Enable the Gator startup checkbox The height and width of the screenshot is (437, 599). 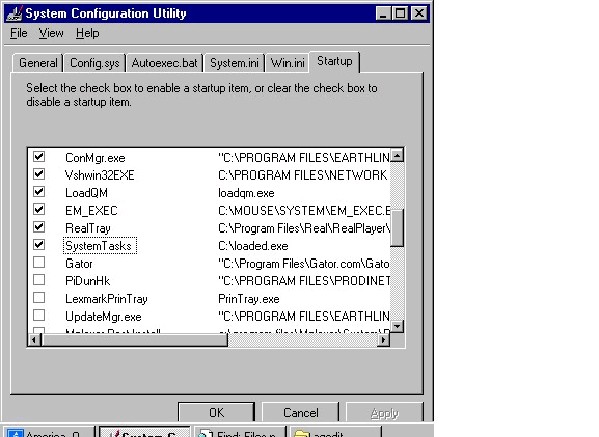[39, 262]
